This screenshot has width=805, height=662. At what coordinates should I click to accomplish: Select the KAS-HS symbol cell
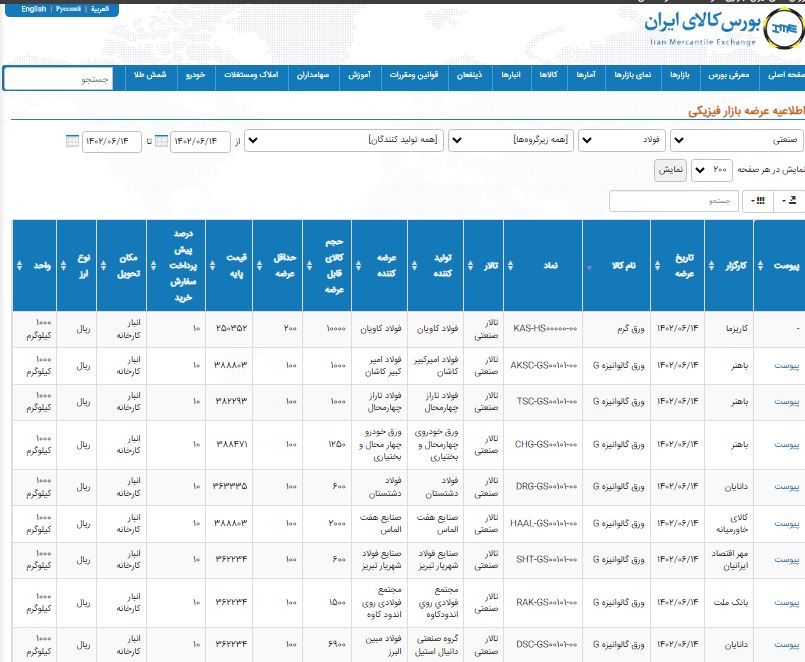click(x=544, y=329)
